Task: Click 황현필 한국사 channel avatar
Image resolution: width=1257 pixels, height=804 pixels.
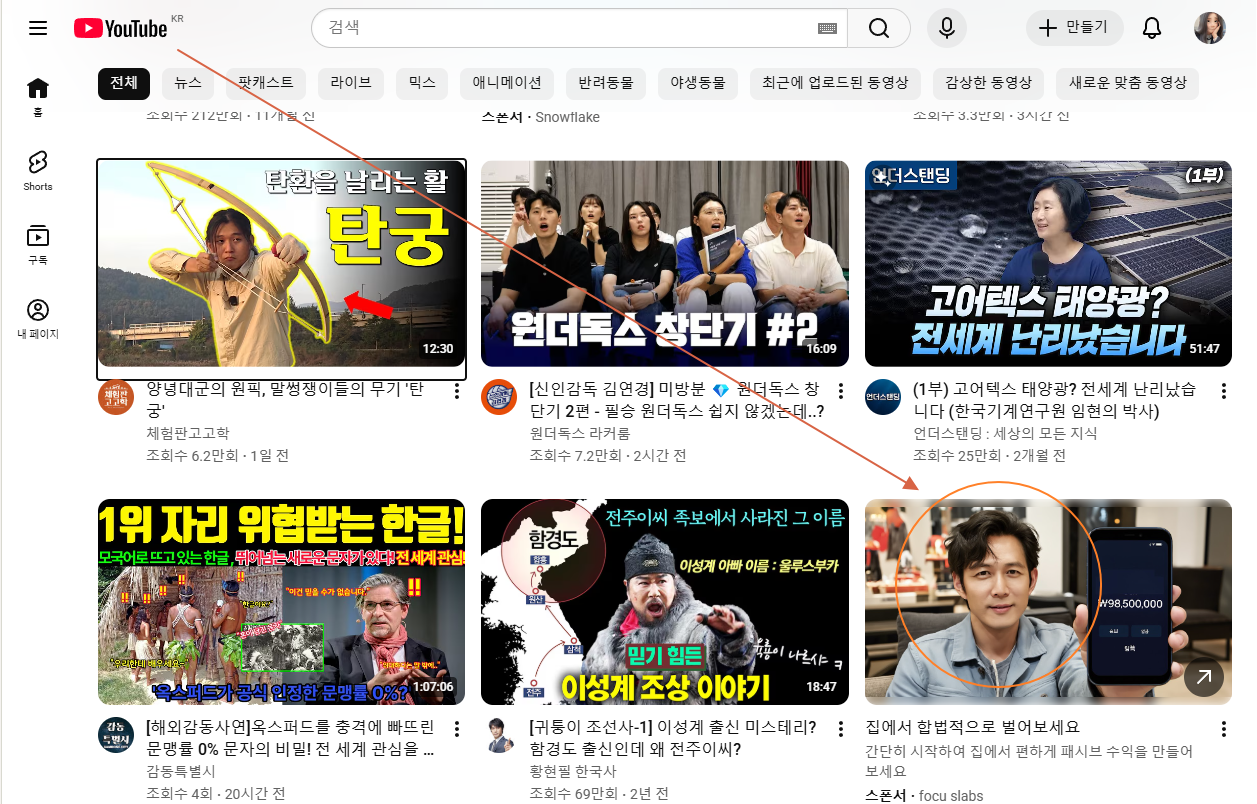Action: click(x=499, y=735)
